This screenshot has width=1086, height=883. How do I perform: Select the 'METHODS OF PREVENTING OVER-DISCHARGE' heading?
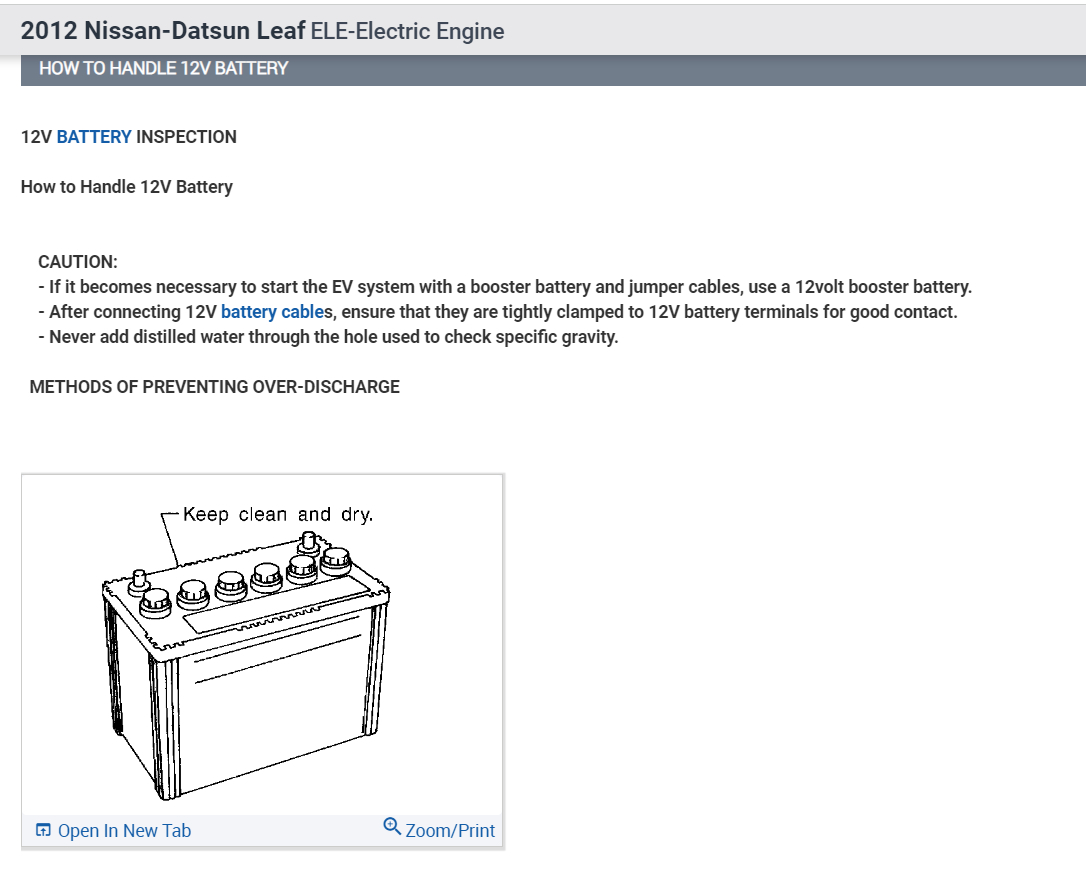pyautogui.click(x=215, y=387)
